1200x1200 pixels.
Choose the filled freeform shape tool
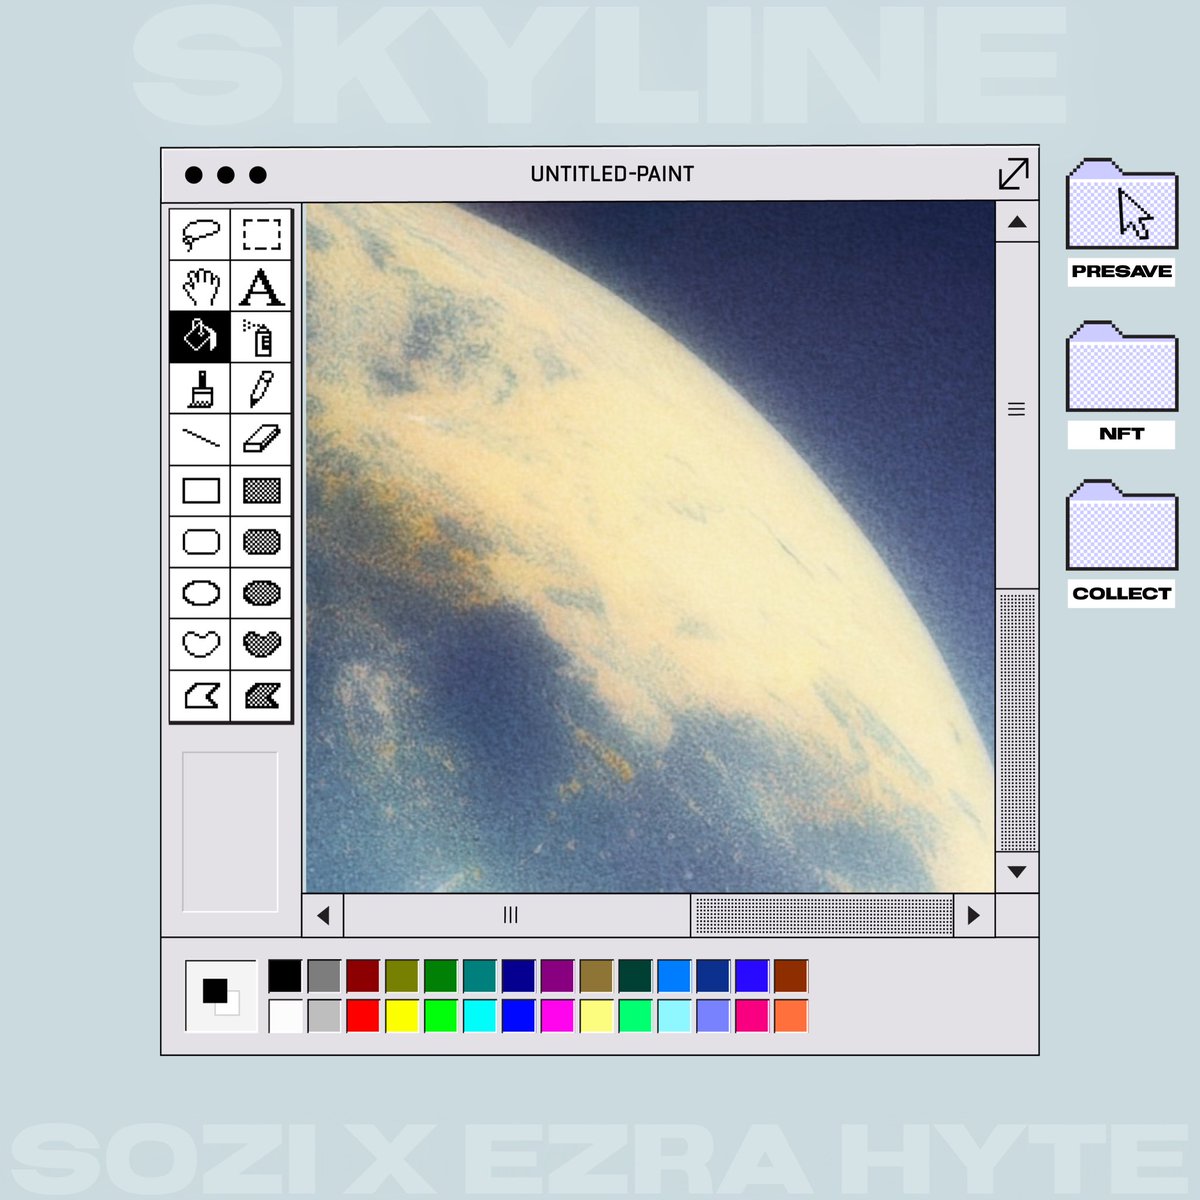point(261,644)
